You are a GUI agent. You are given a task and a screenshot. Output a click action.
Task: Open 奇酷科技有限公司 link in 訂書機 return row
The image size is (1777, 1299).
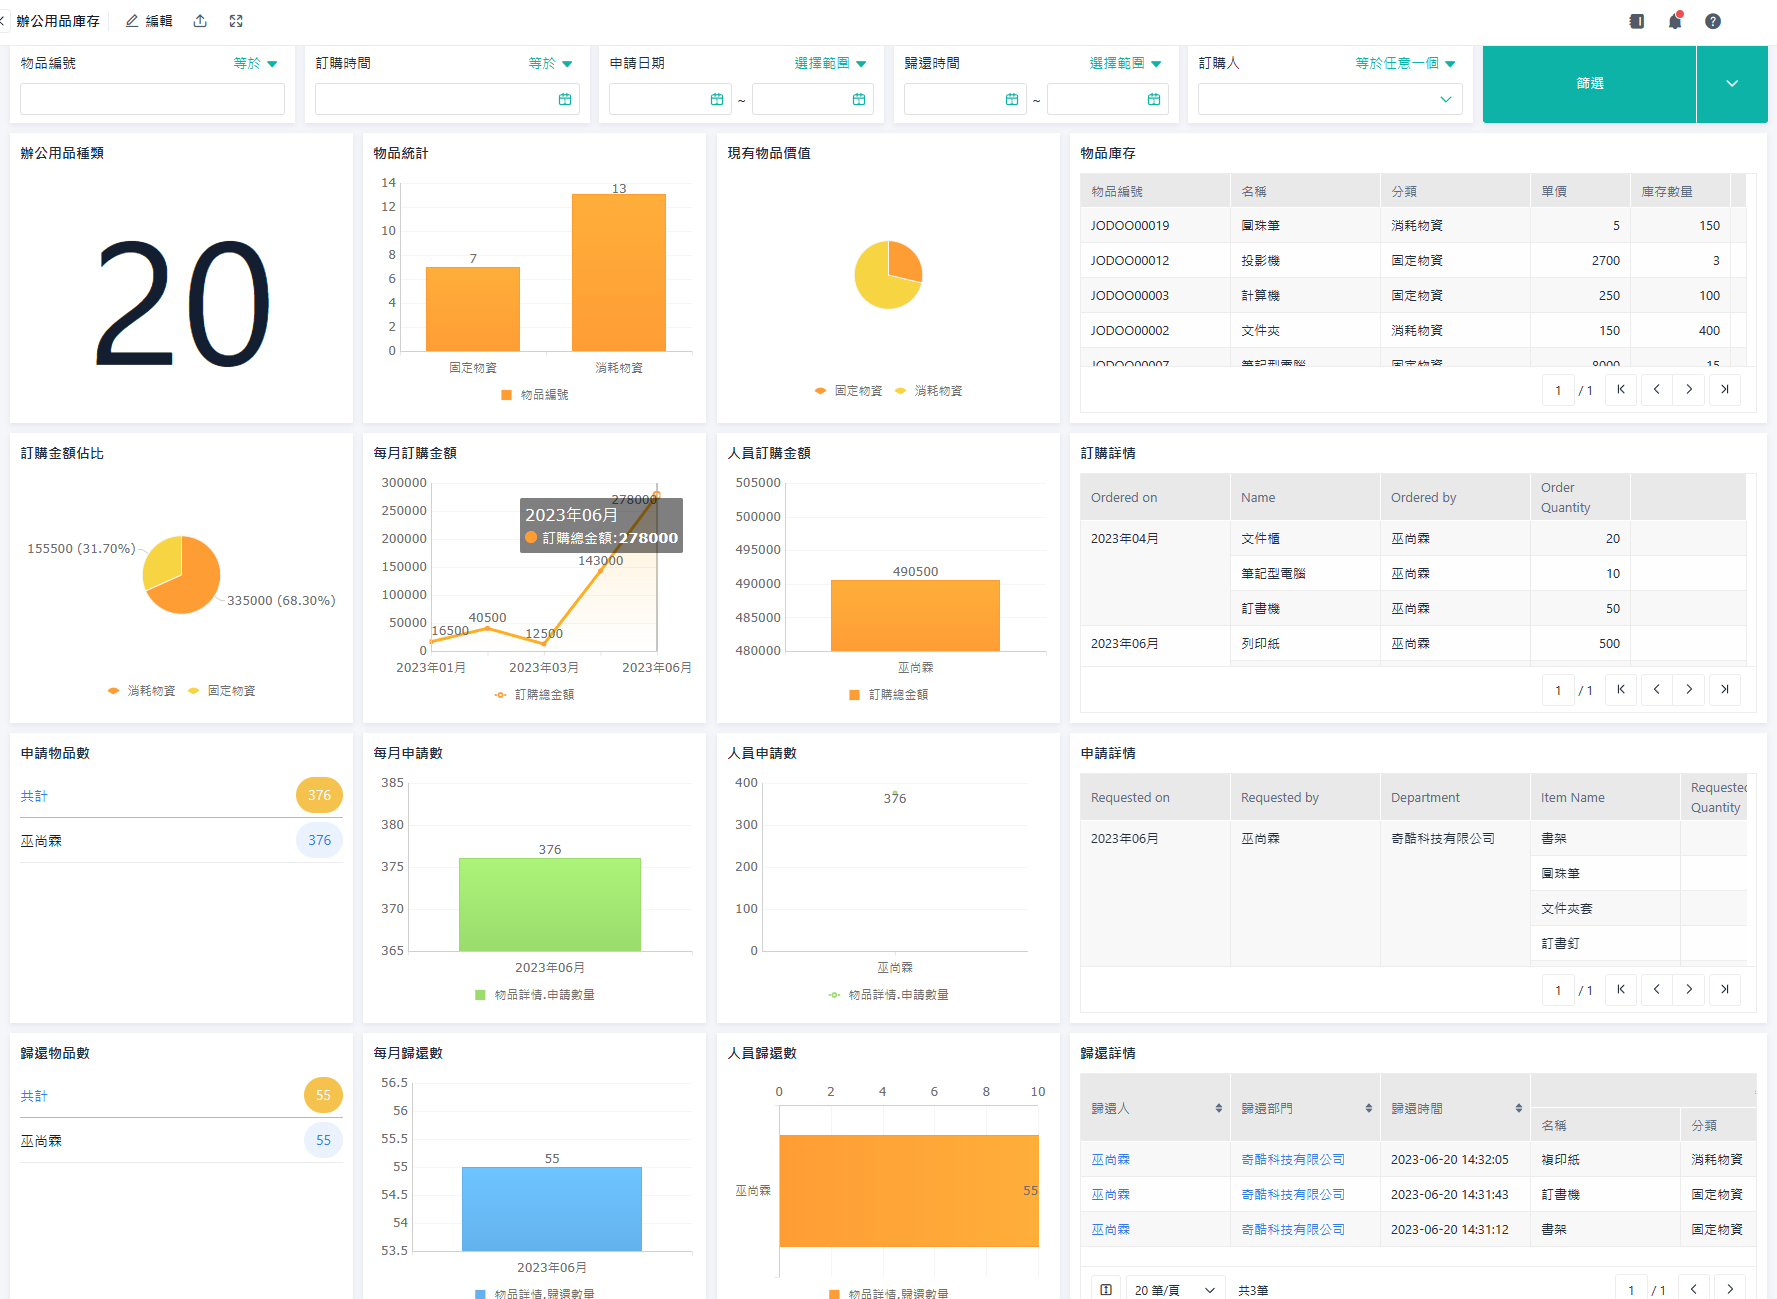1293,1195
